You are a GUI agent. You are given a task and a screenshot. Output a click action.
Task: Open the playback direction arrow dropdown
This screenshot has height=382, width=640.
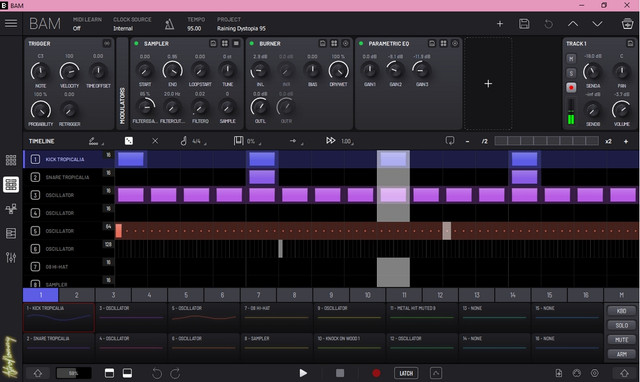tap(296, 141)
